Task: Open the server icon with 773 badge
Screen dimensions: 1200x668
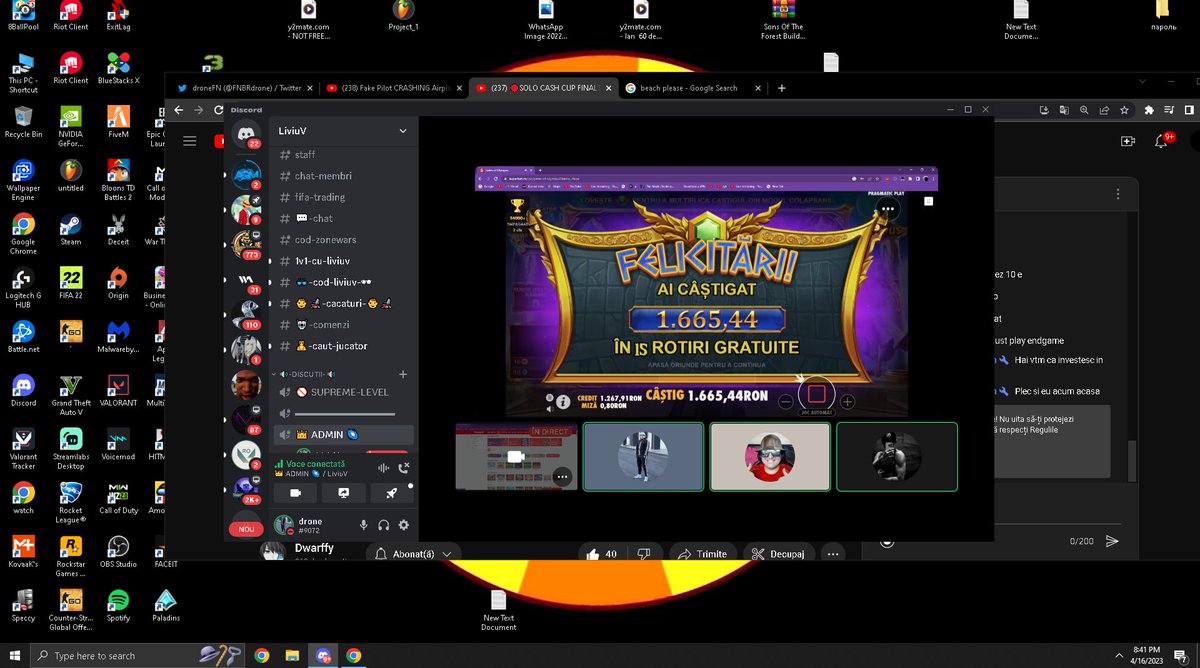Action: (x=246, y=243)
